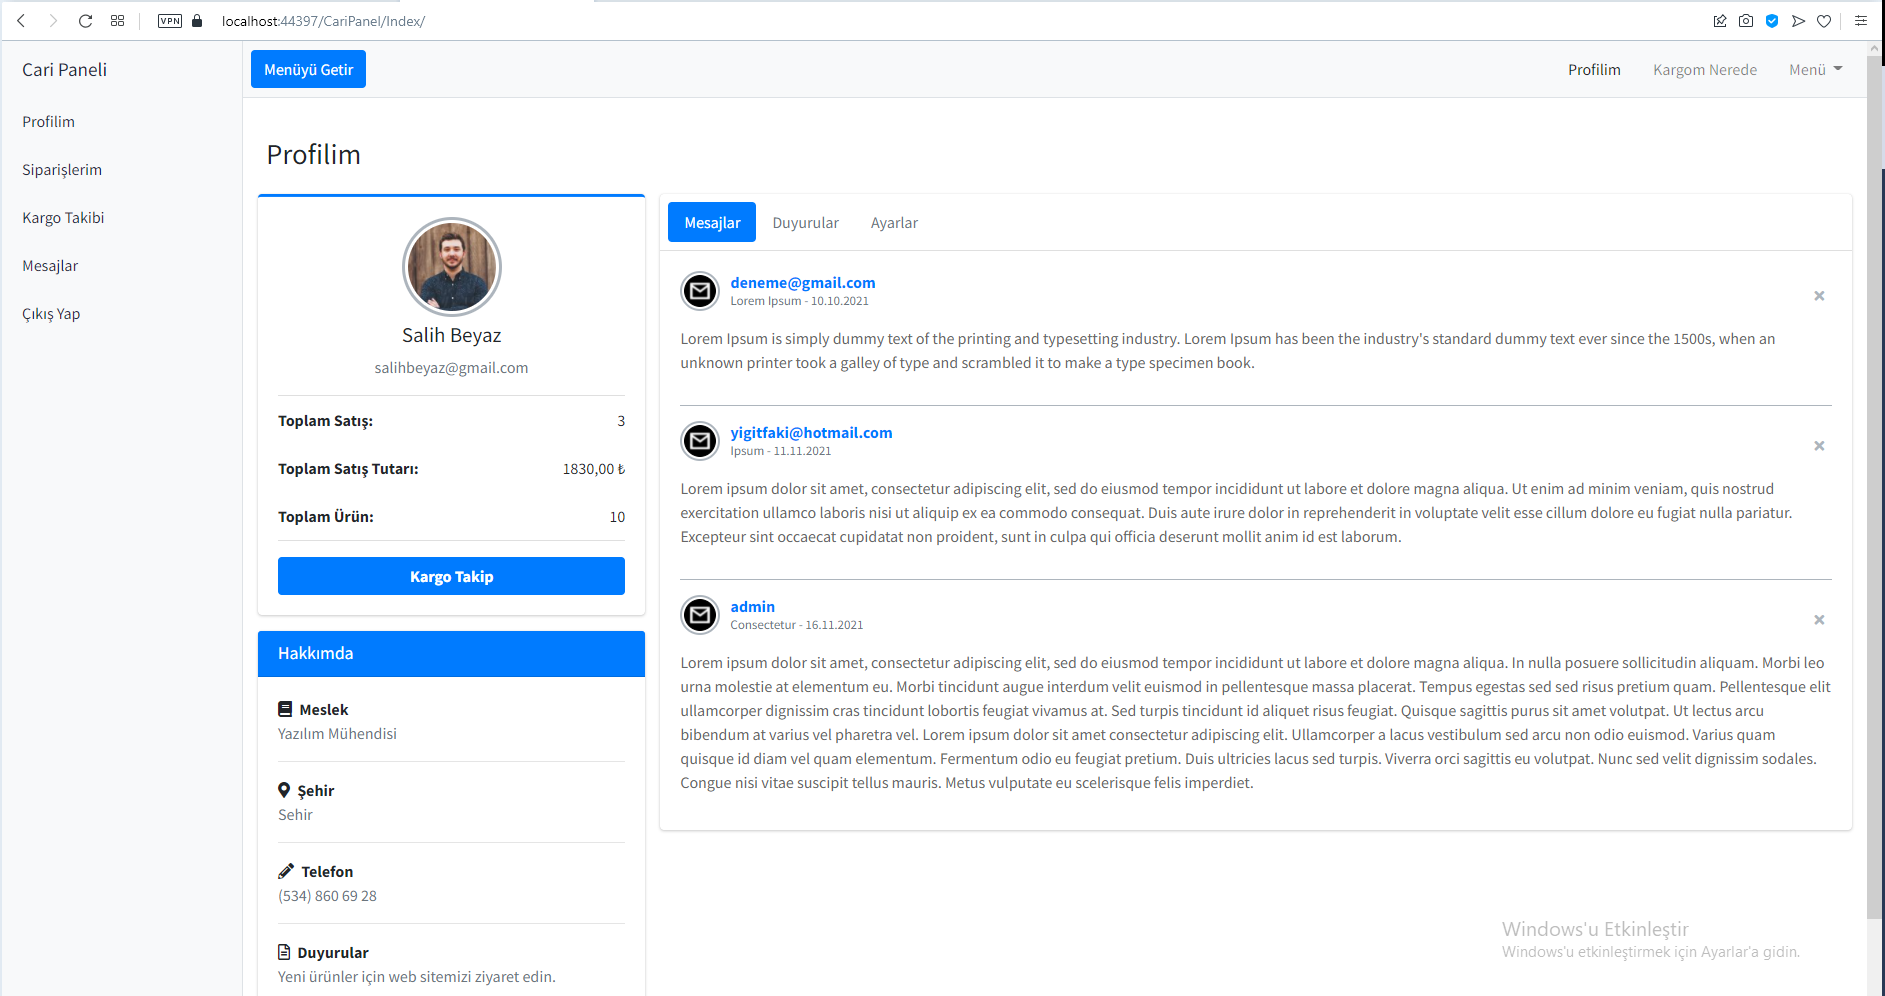Open Kargom Nerede in top navbar
The image size is (1885, 996).
coord(1705,70)
